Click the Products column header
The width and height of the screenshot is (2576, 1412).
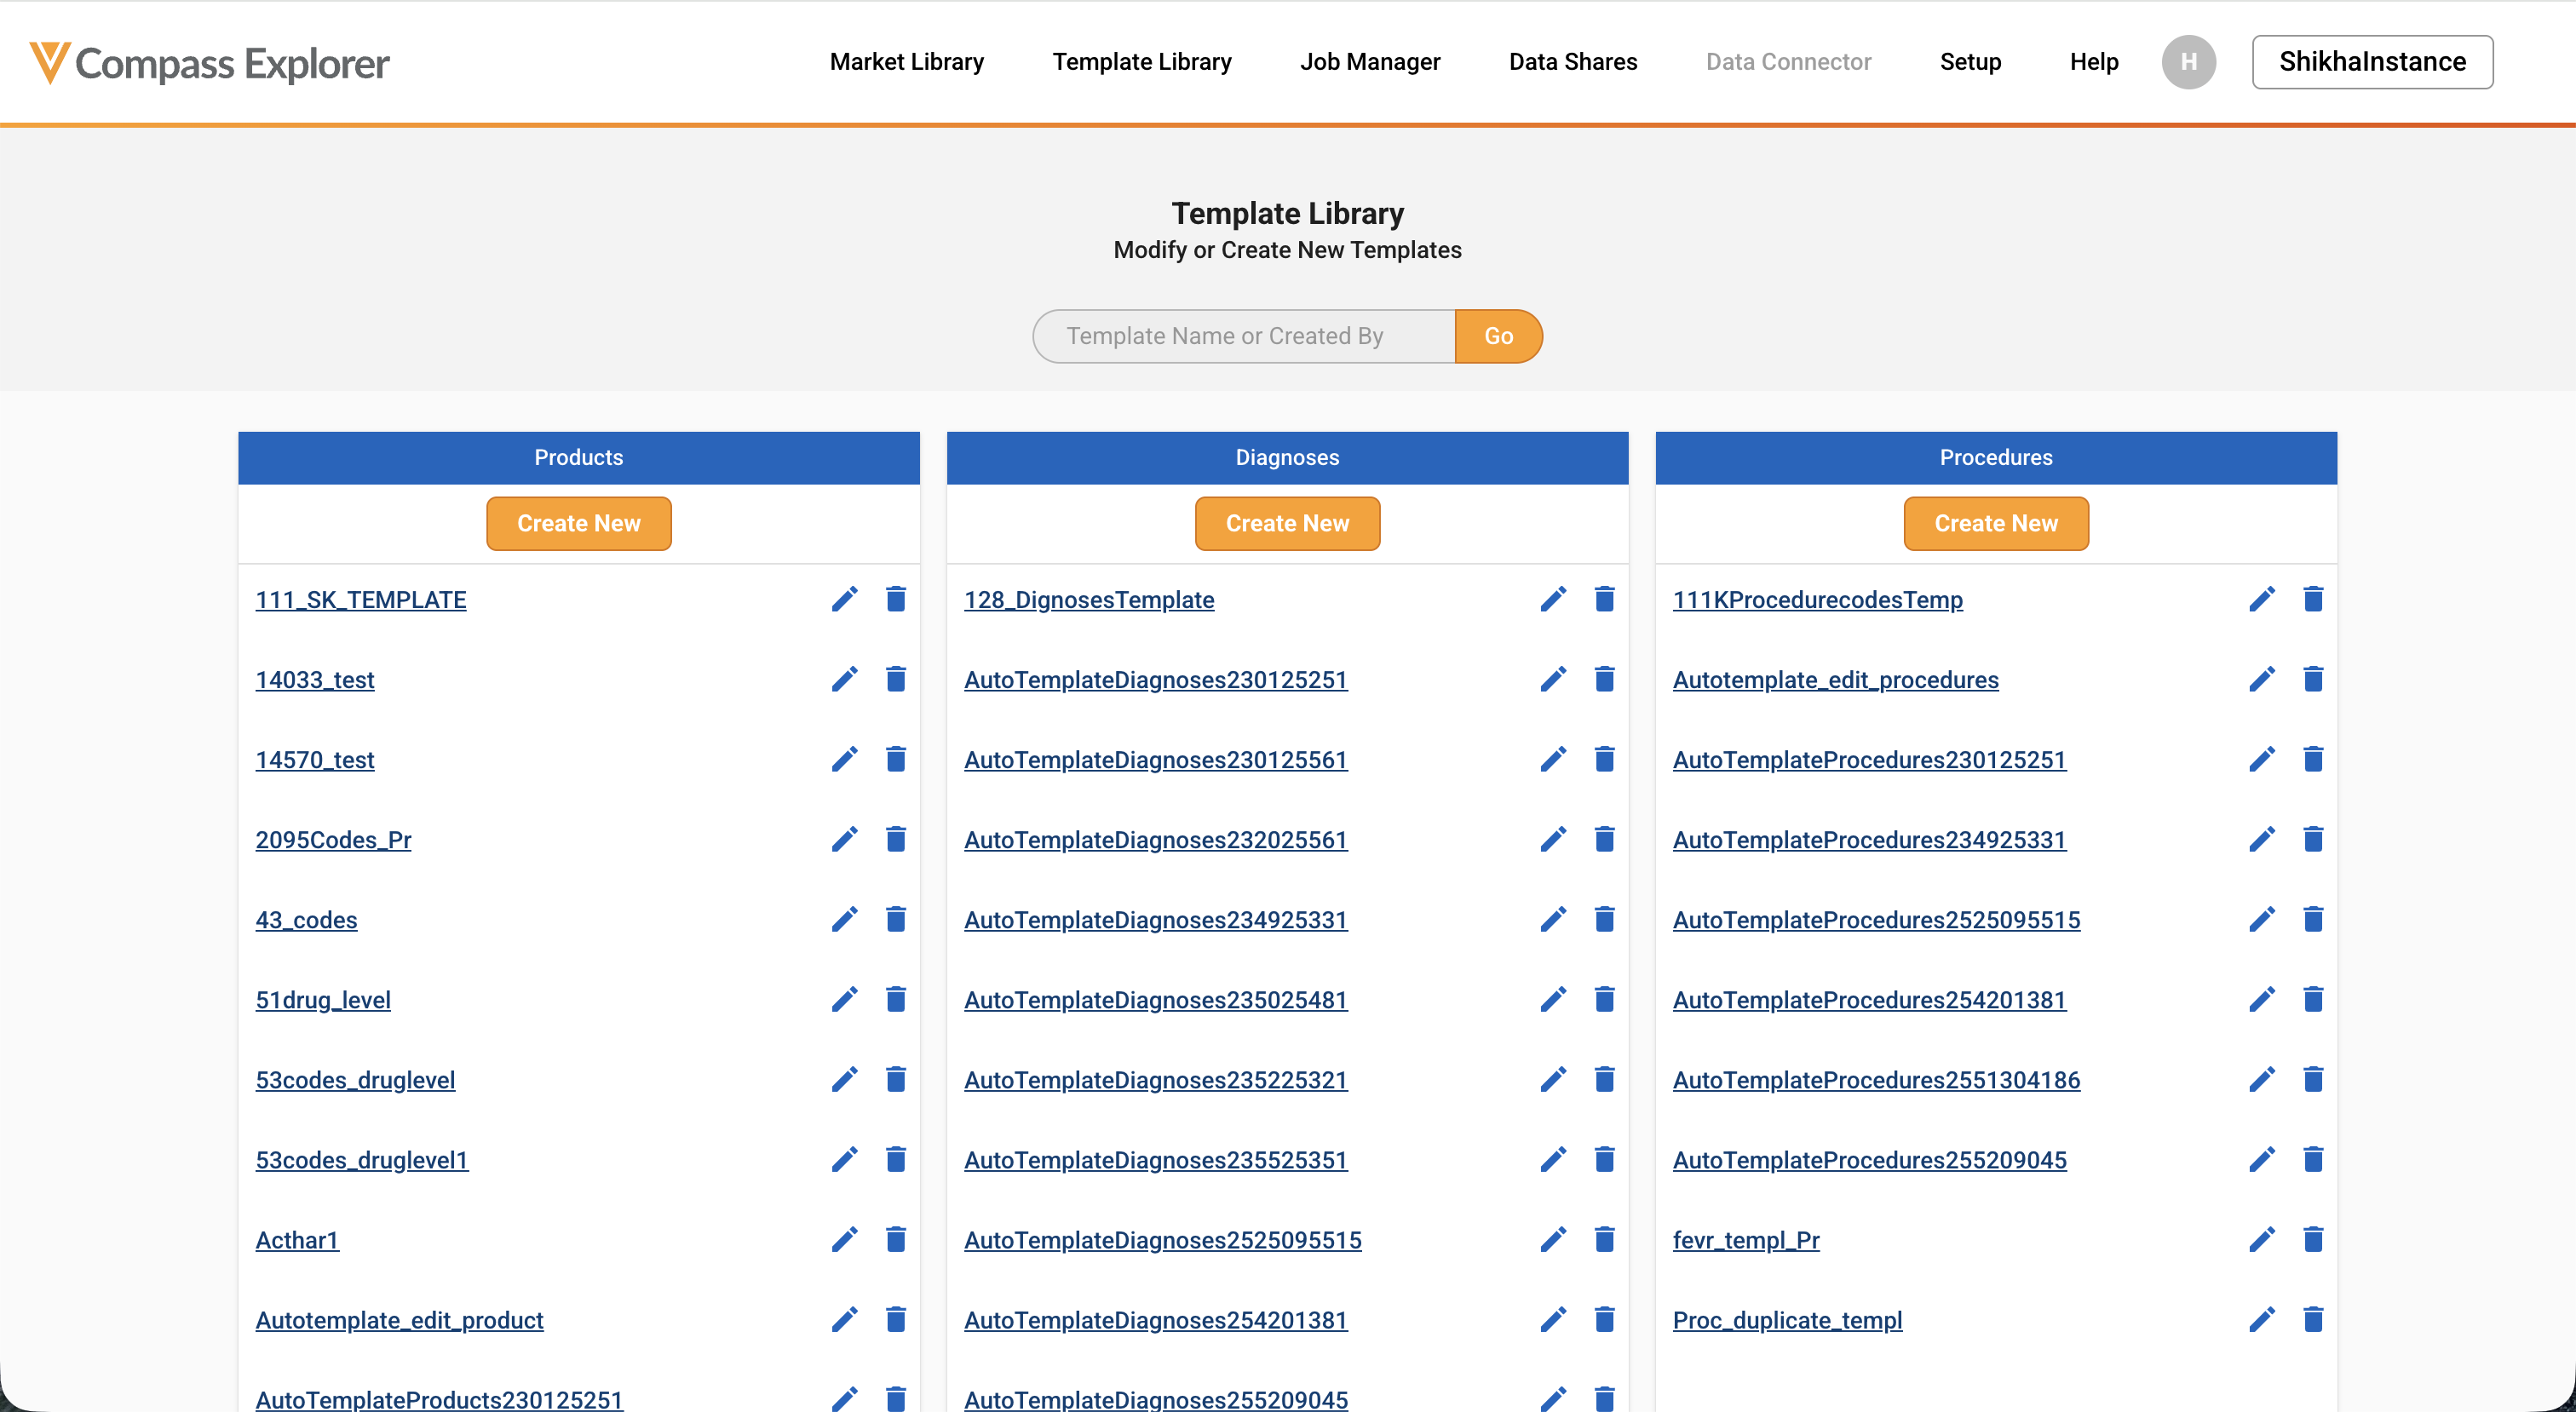[x=579, y=457]
